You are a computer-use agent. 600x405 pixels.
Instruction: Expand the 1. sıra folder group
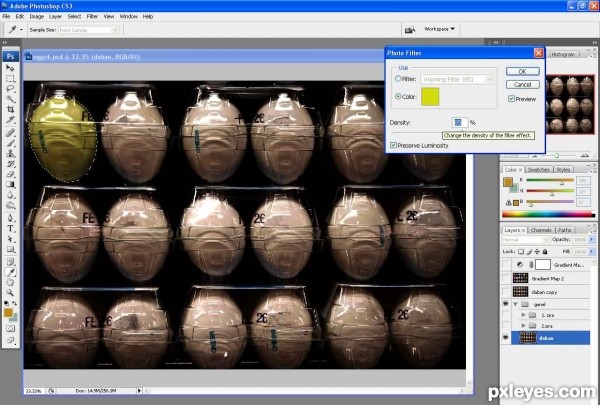pos(523,315)
